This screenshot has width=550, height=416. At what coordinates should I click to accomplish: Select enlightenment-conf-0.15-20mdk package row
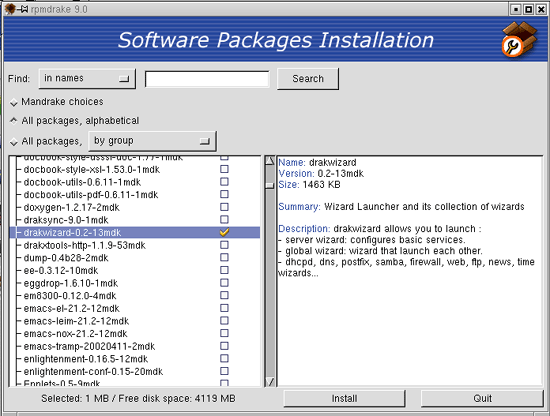(135, 371)
